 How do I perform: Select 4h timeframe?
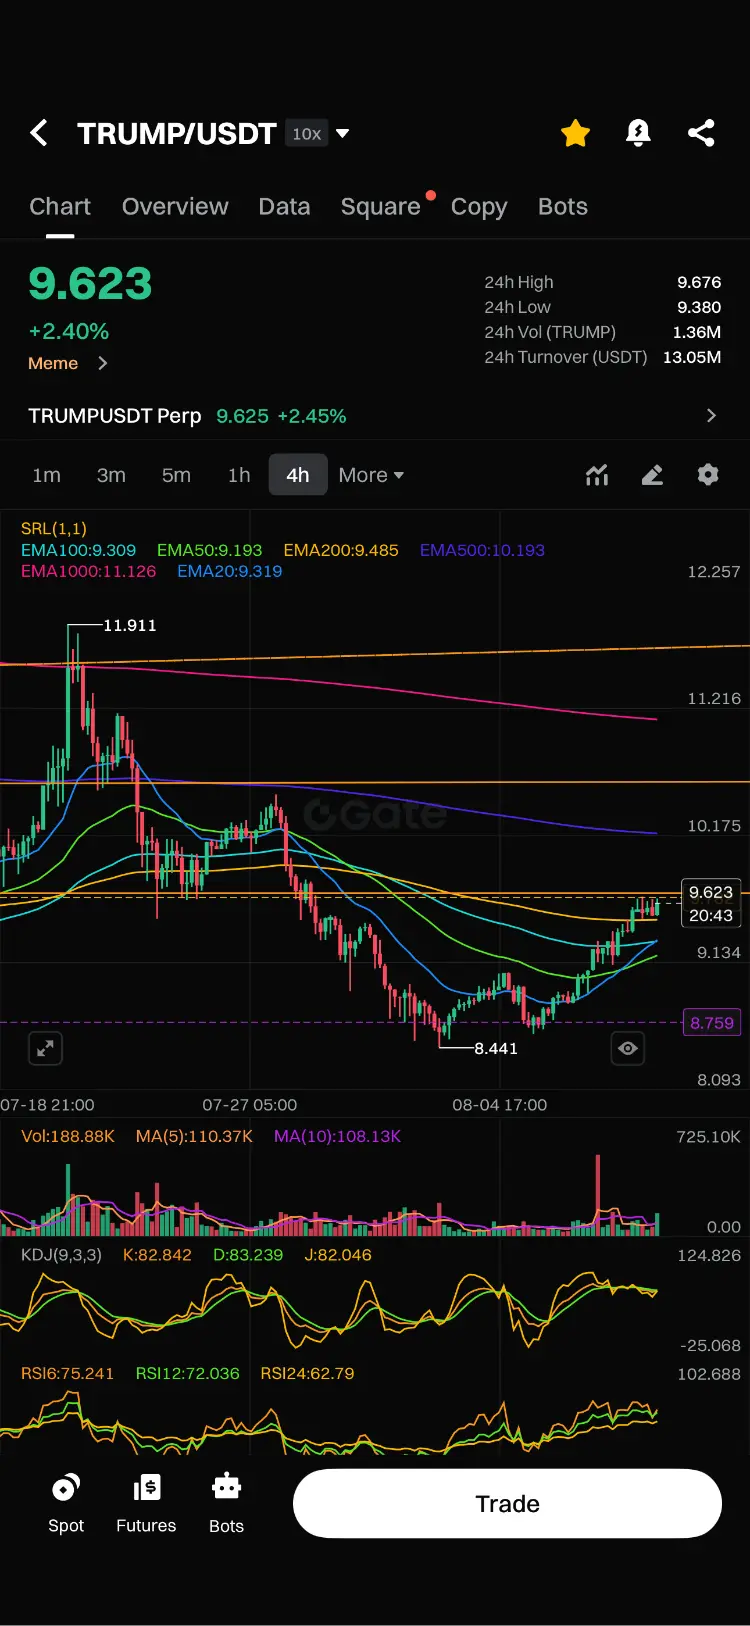tap(298, 475)
